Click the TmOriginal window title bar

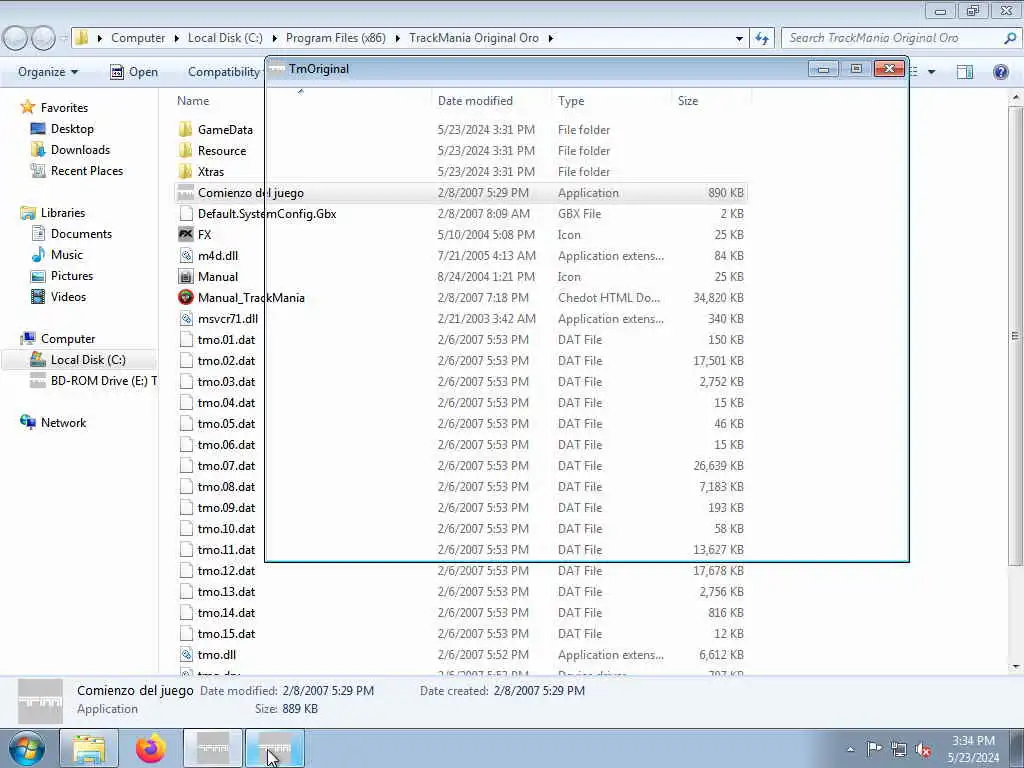tap(536, 69)
